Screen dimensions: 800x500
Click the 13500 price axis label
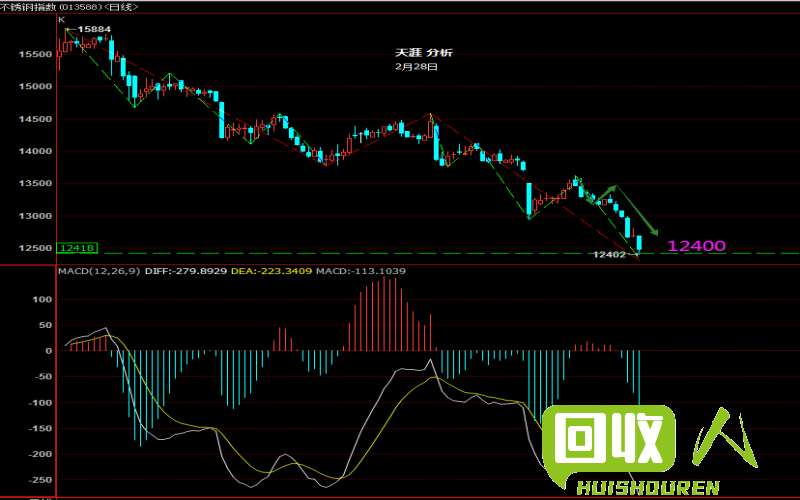pos(35,183)
